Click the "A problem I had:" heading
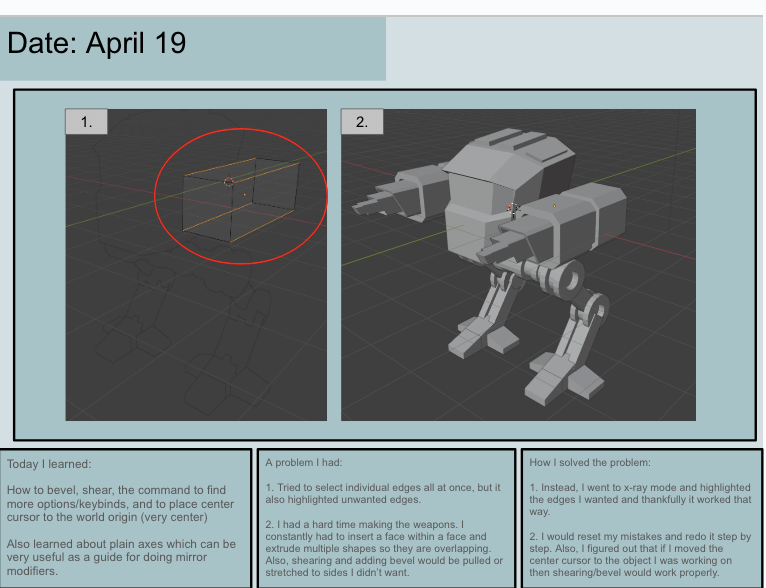Image resolution: width=766 pixels, height=588 pixels. tap(303, 462)
